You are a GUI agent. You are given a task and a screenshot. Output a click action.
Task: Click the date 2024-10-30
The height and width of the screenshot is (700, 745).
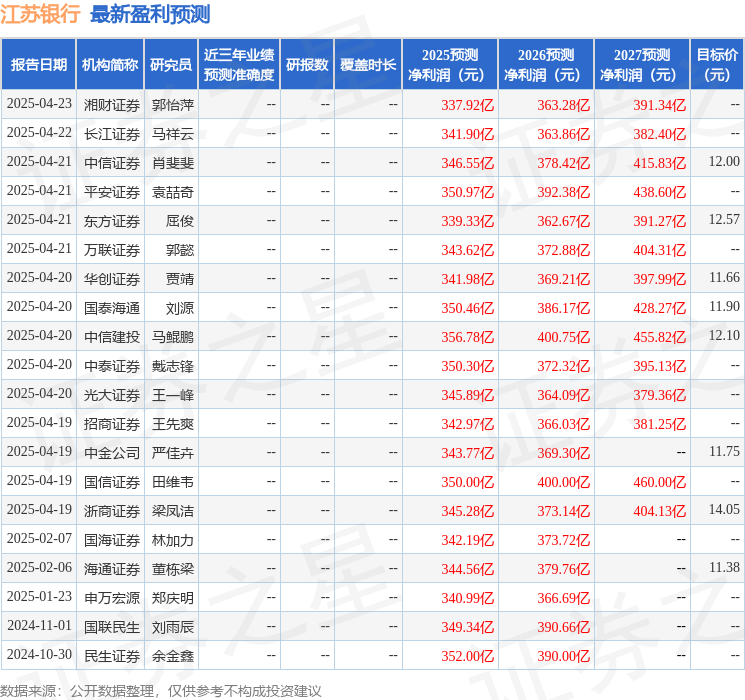(39, 654)
